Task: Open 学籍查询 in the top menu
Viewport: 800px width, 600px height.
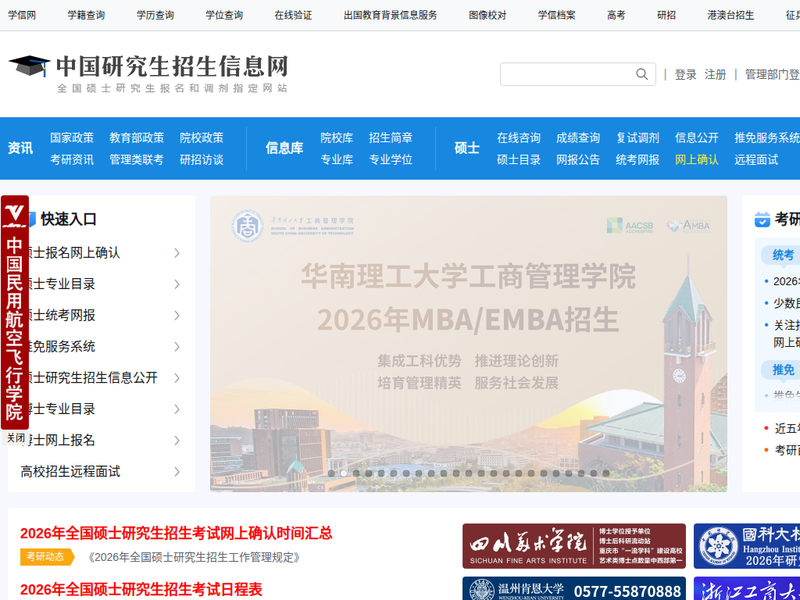Action: 86,15
